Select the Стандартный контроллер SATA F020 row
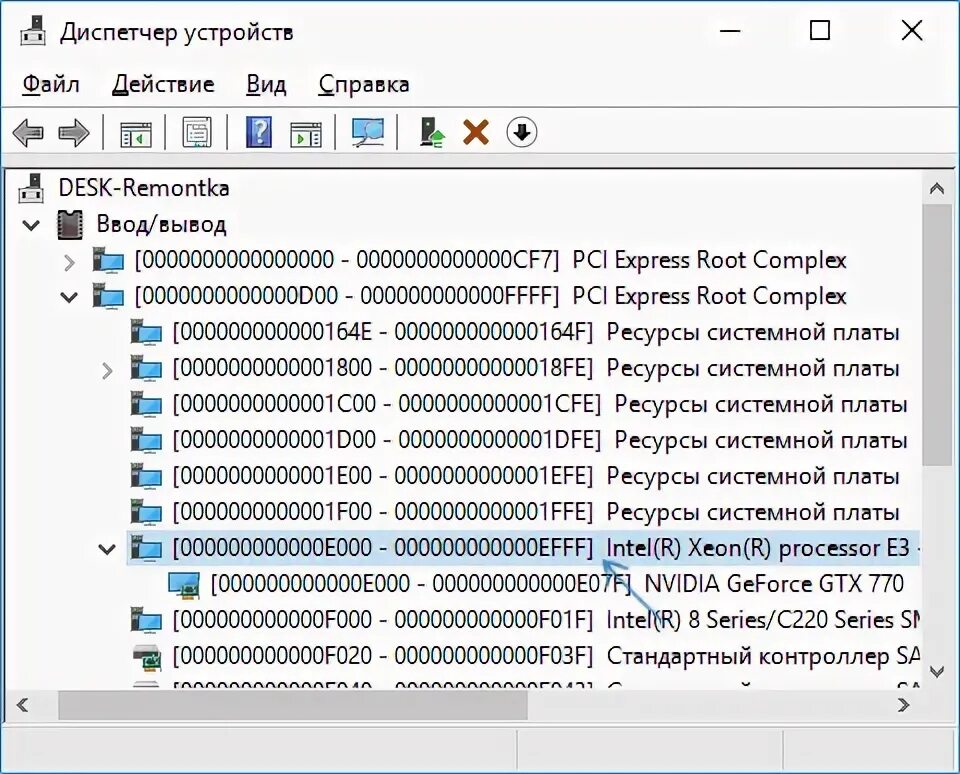 (545, 656)
